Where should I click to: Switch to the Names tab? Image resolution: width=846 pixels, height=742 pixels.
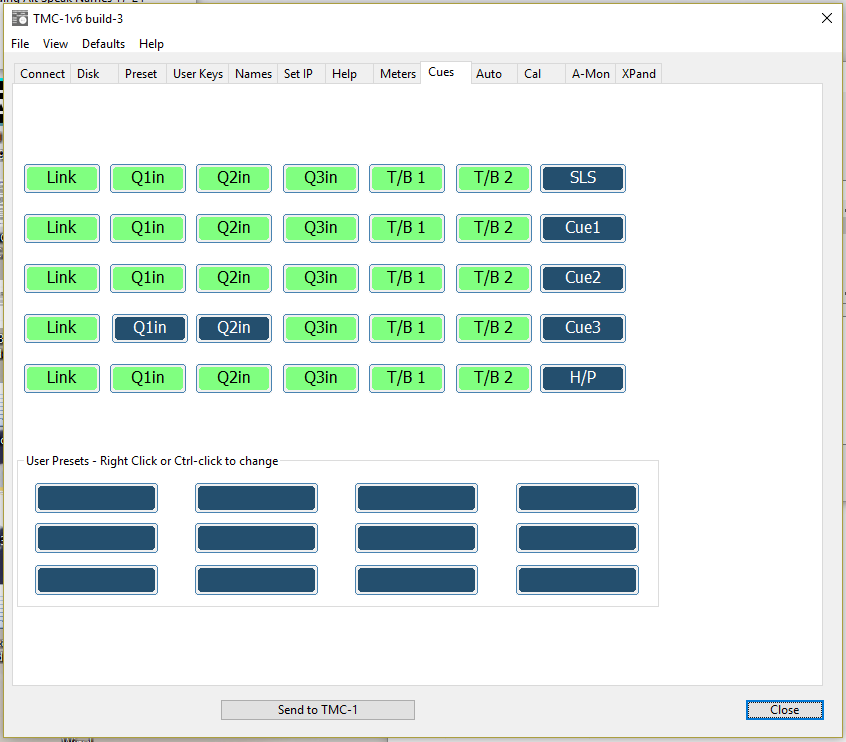pyautogui.click(x=253, y=74)
